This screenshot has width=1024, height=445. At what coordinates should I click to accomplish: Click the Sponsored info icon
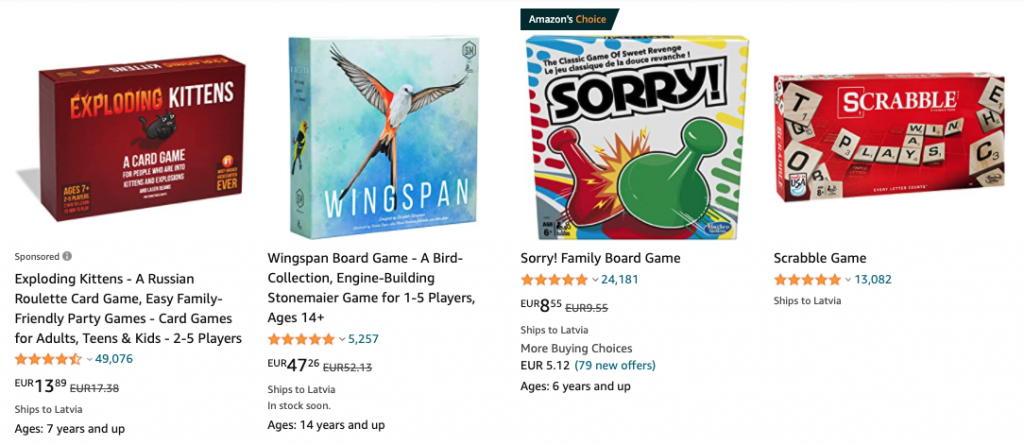coord(67,256)
